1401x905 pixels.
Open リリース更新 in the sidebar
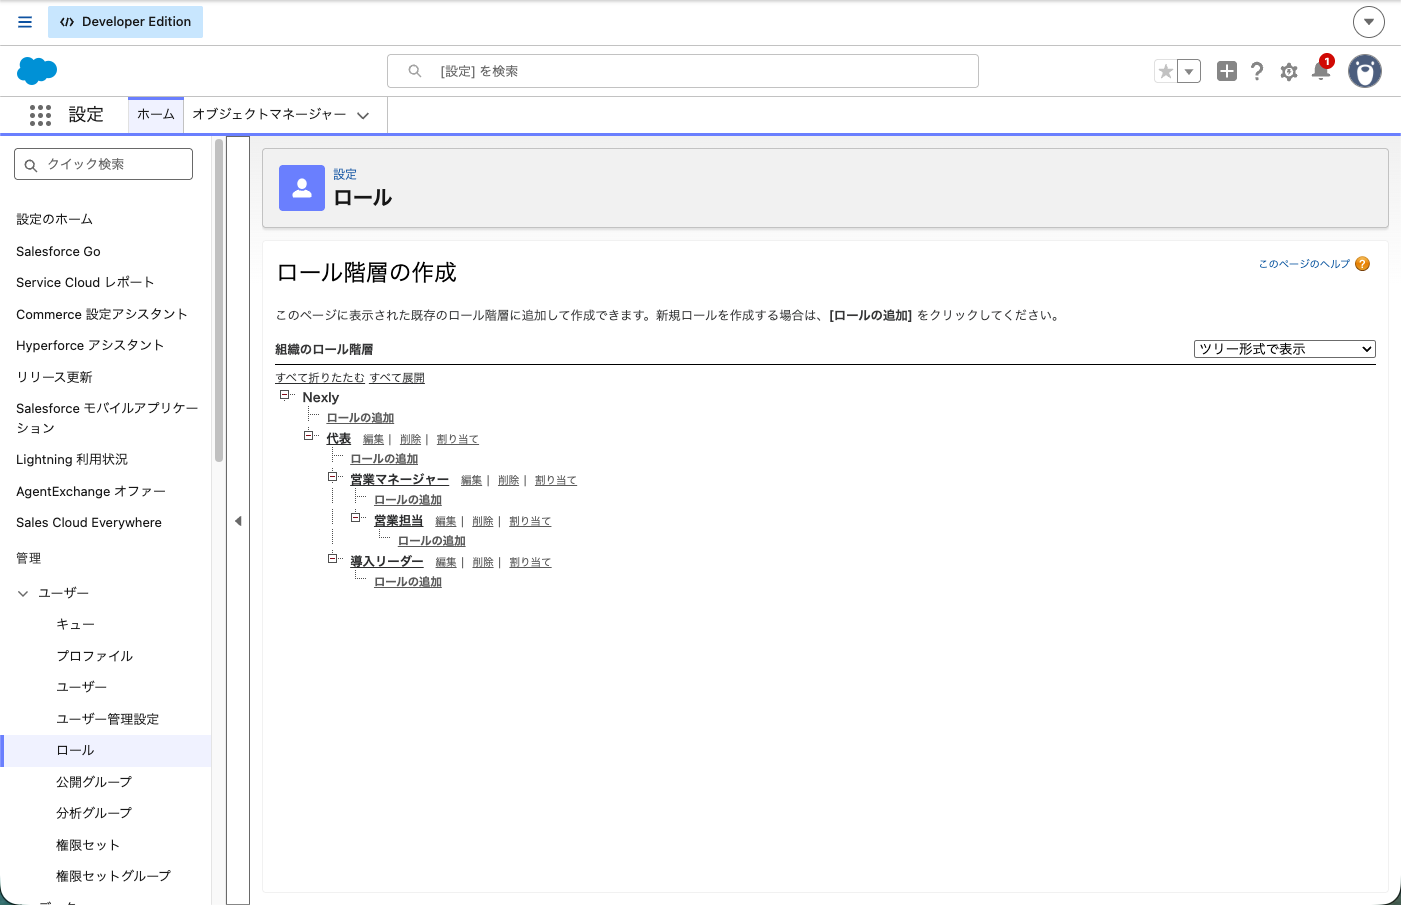(x=54, y=377)
